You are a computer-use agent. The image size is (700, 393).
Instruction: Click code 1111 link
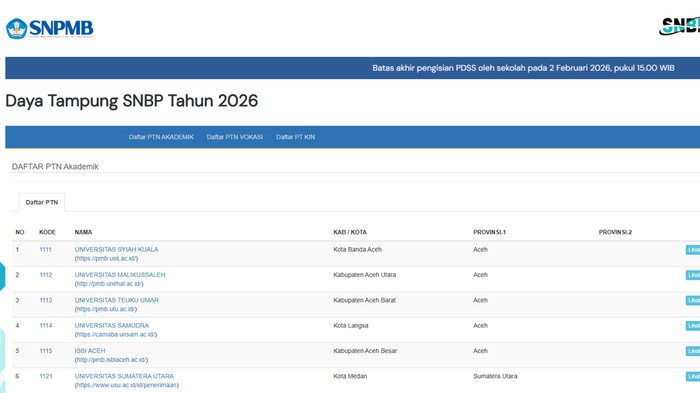(46, 250)
